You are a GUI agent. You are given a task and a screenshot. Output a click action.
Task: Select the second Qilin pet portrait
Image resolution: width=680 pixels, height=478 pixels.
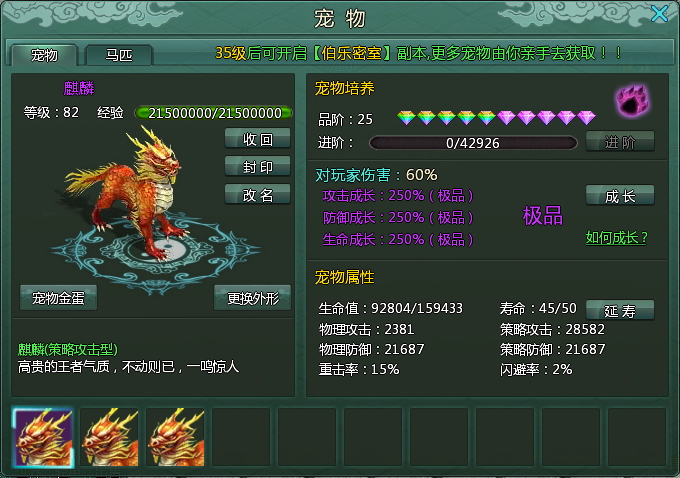109,437
